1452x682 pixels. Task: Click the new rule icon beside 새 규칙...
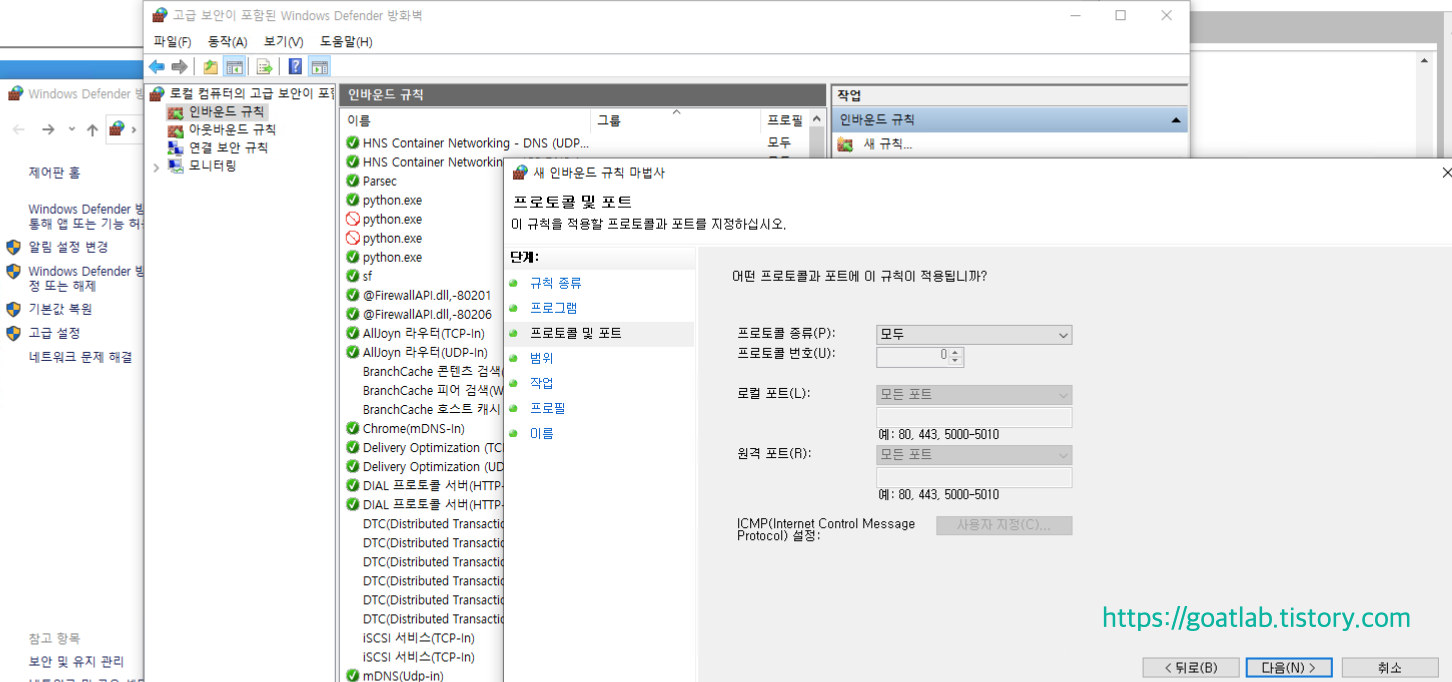(x=846, y=144)
